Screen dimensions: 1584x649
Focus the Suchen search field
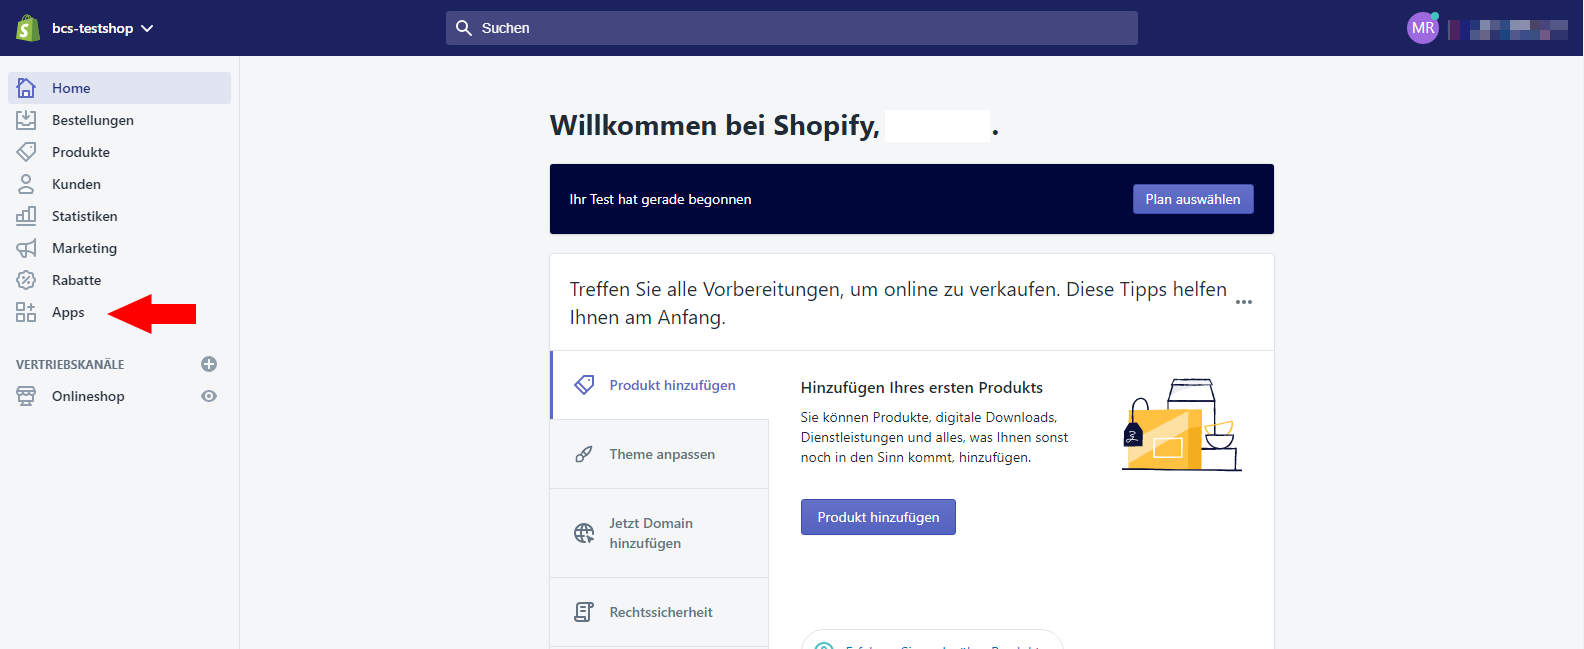[792, 28]
